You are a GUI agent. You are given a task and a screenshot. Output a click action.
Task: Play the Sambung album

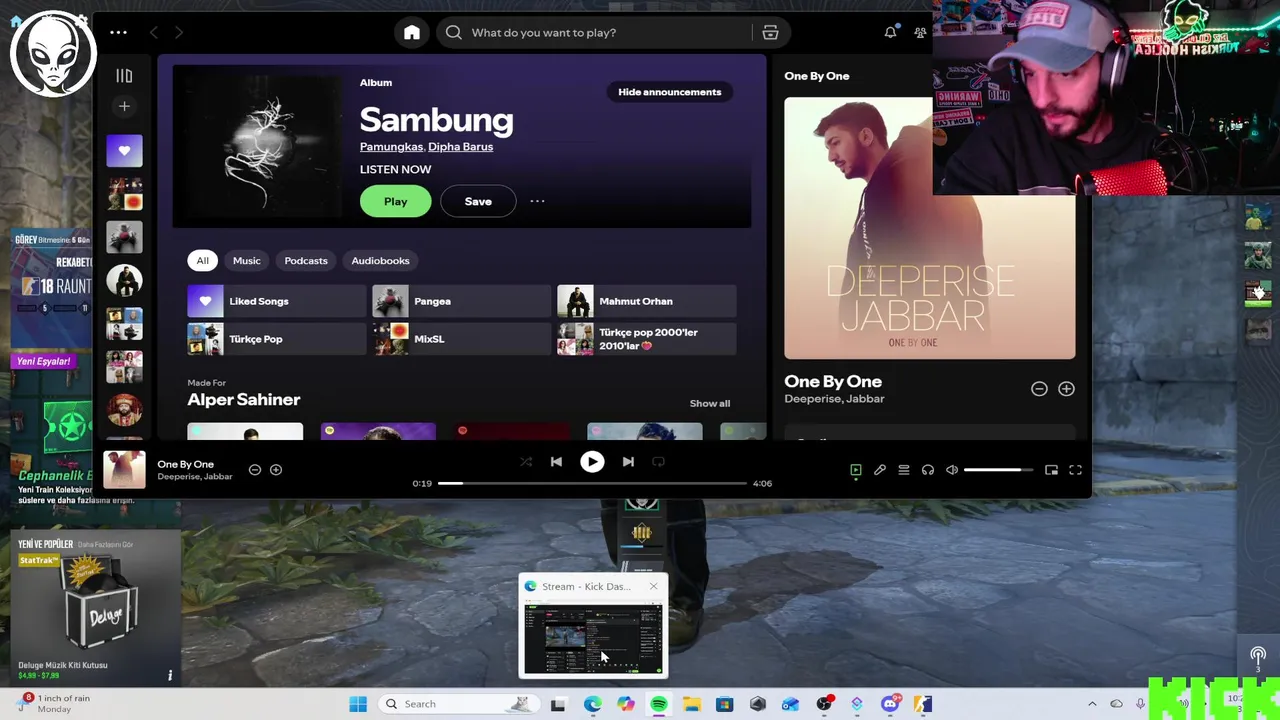coord(396,201)
